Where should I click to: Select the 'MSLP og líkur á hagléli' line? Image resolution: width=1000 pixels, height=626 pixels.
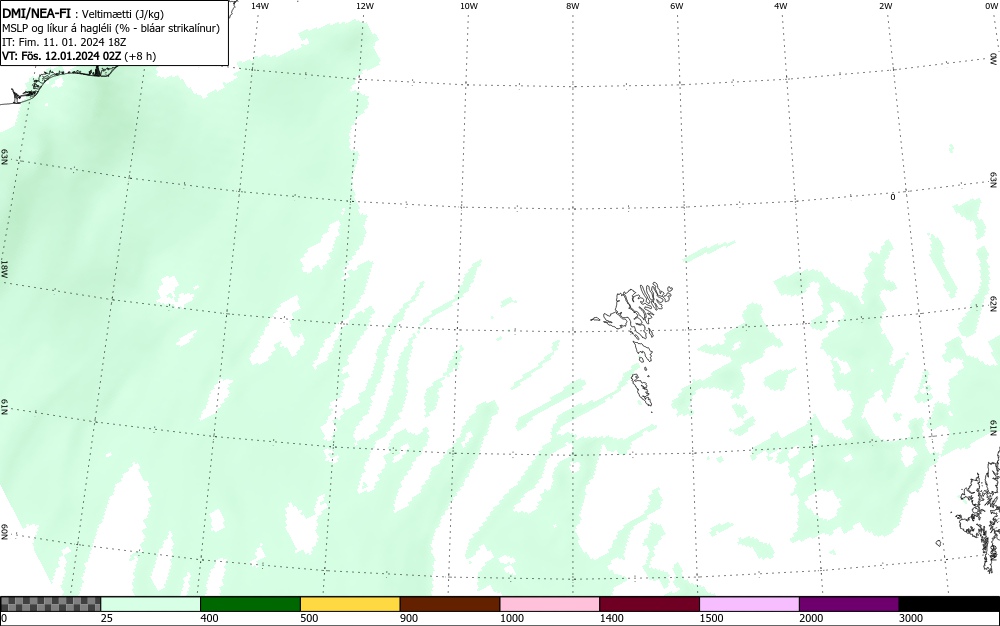tap(111, 28)
